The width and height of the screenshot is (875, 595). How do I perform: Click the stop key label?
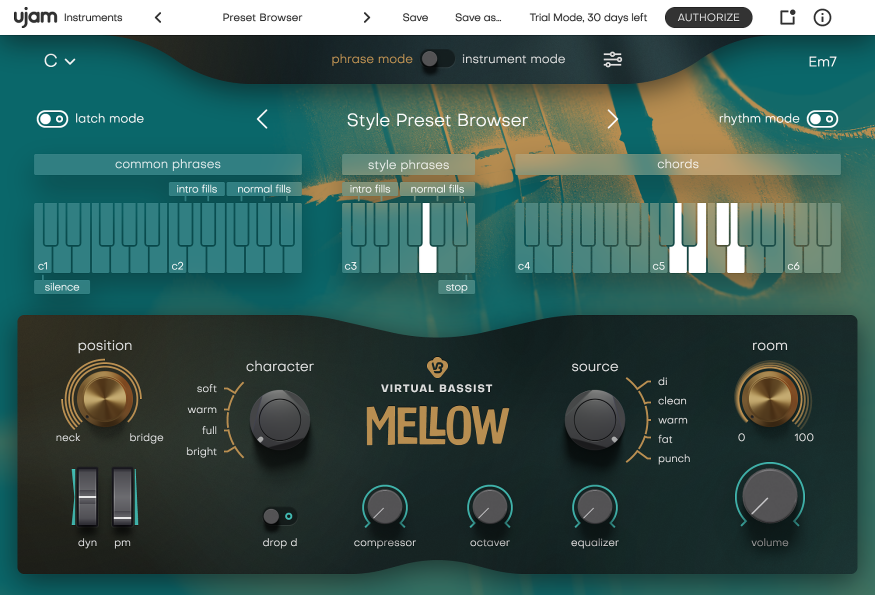(456, 287)
